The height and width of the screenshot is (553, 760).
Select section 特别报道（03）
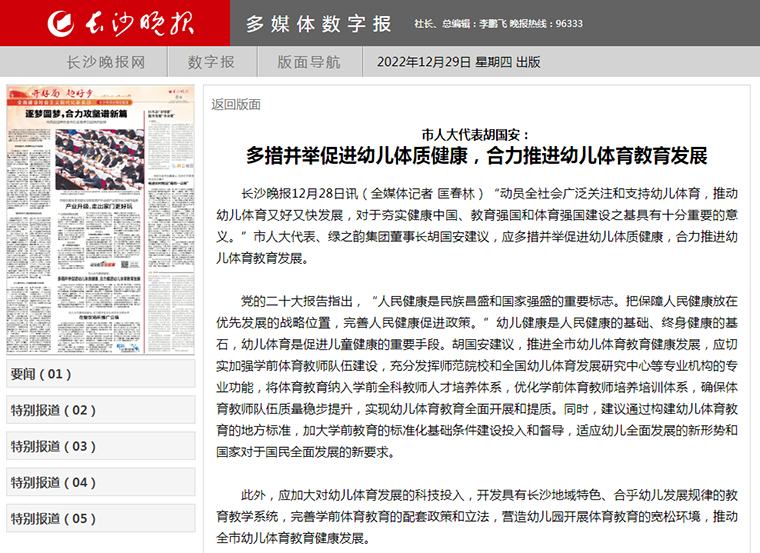tap(53, 446)
